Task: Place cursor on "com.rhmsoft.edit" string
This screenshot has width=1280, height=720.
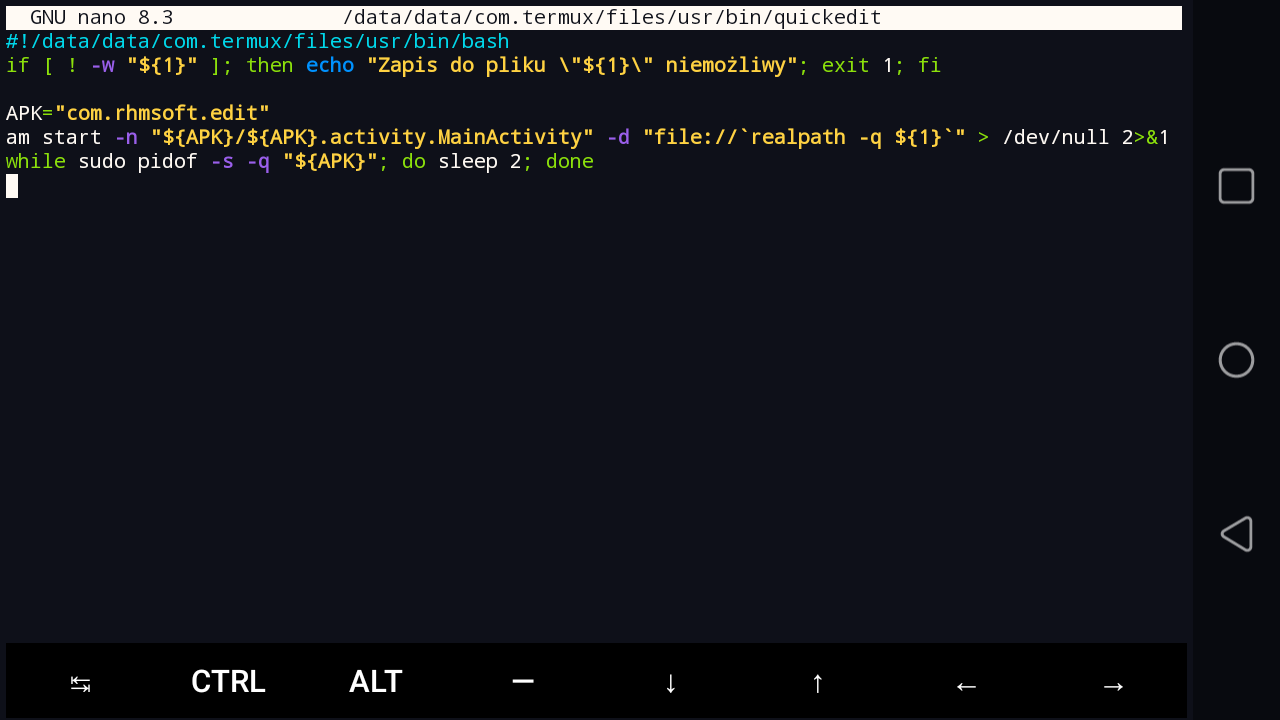Action: pyautogui.click(x=162, y=113)
